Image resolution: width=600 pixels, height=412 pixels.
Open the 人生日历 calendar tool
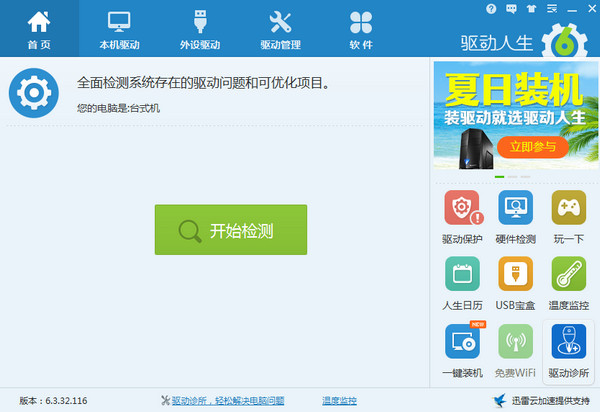click(x=461, y=275)
